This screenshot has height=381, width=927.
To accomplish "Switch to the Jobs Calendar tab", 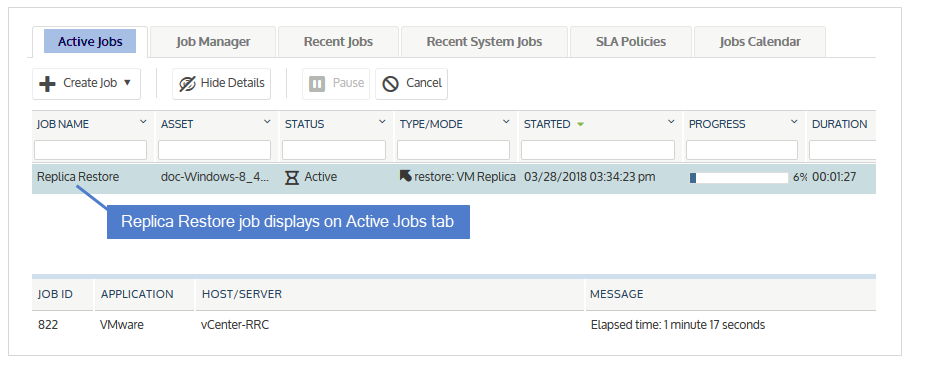I will pos(760,41).
